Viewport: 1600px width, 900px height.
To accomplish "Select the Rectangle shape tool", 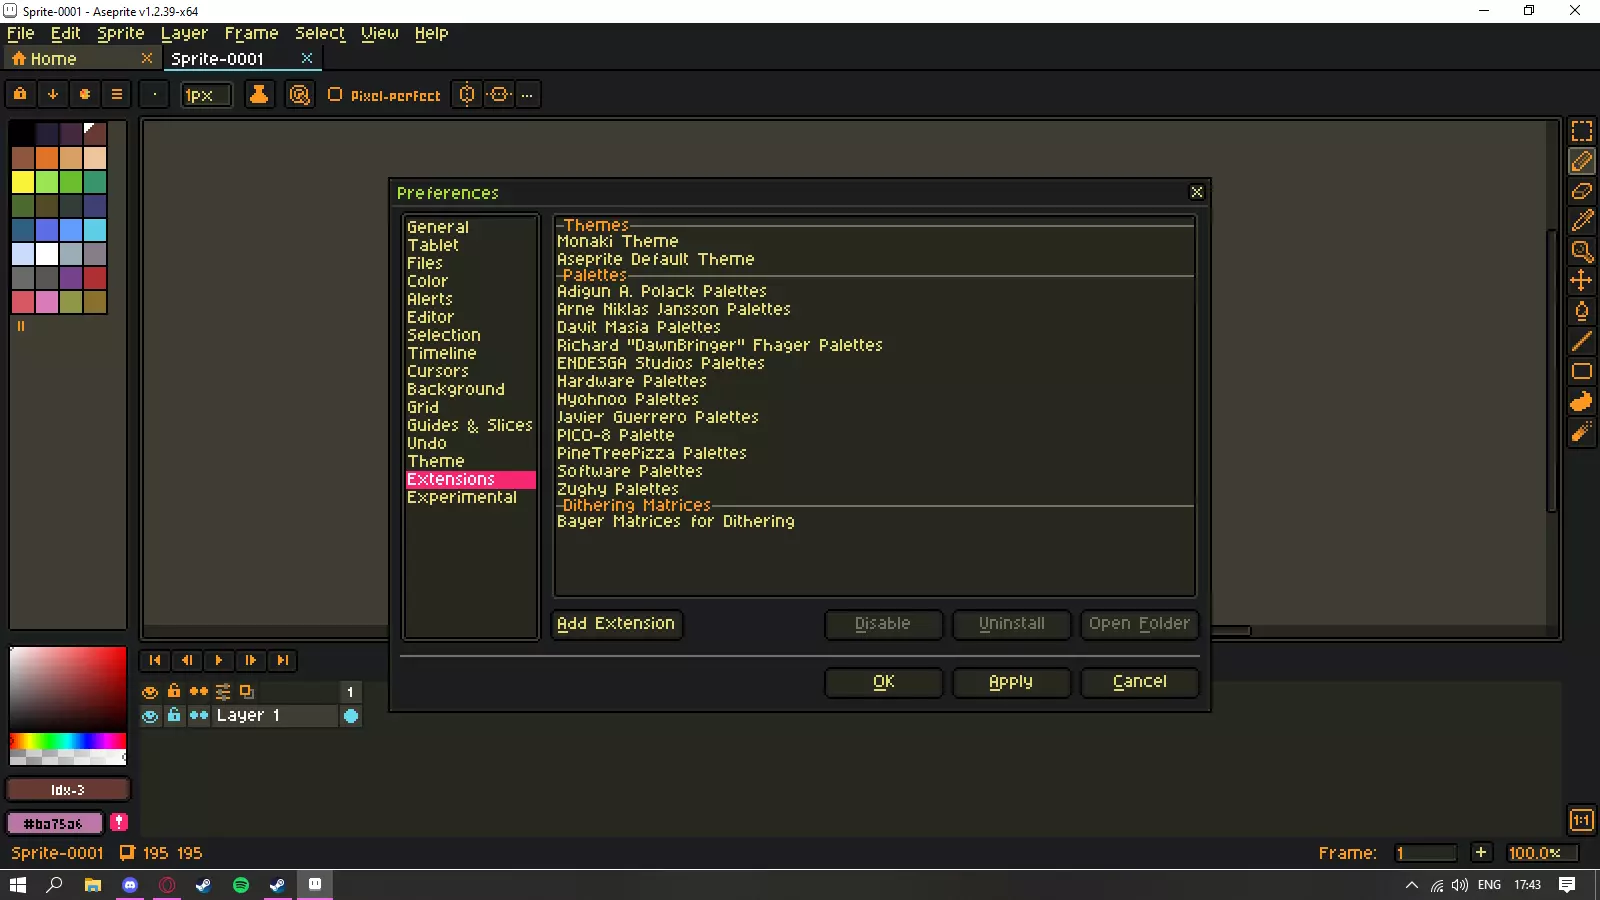I will click(x=1581, y=371).
